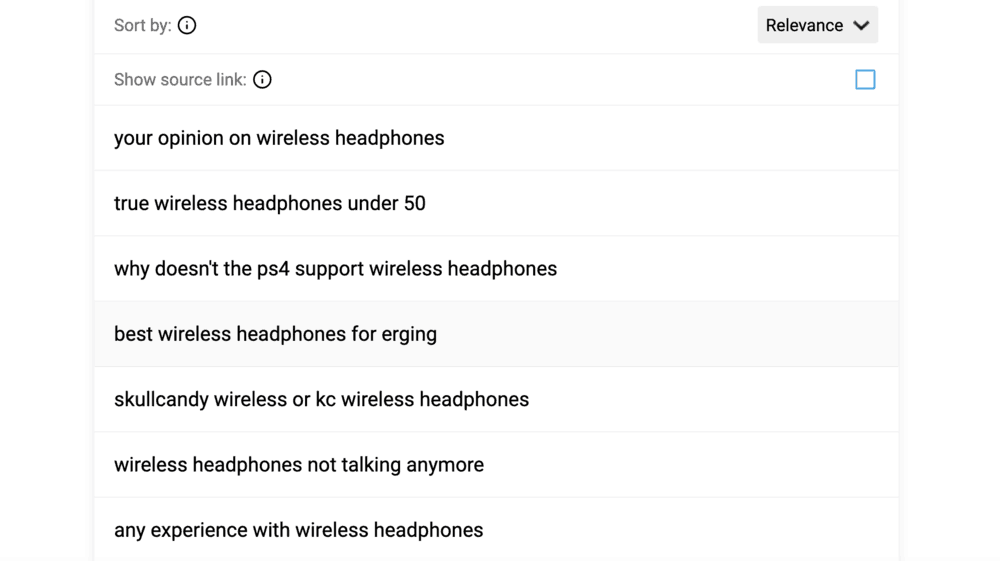Select 'best wireless headphones for erging'
Viewport: 1000px width, 561px height.
point(275,334)
